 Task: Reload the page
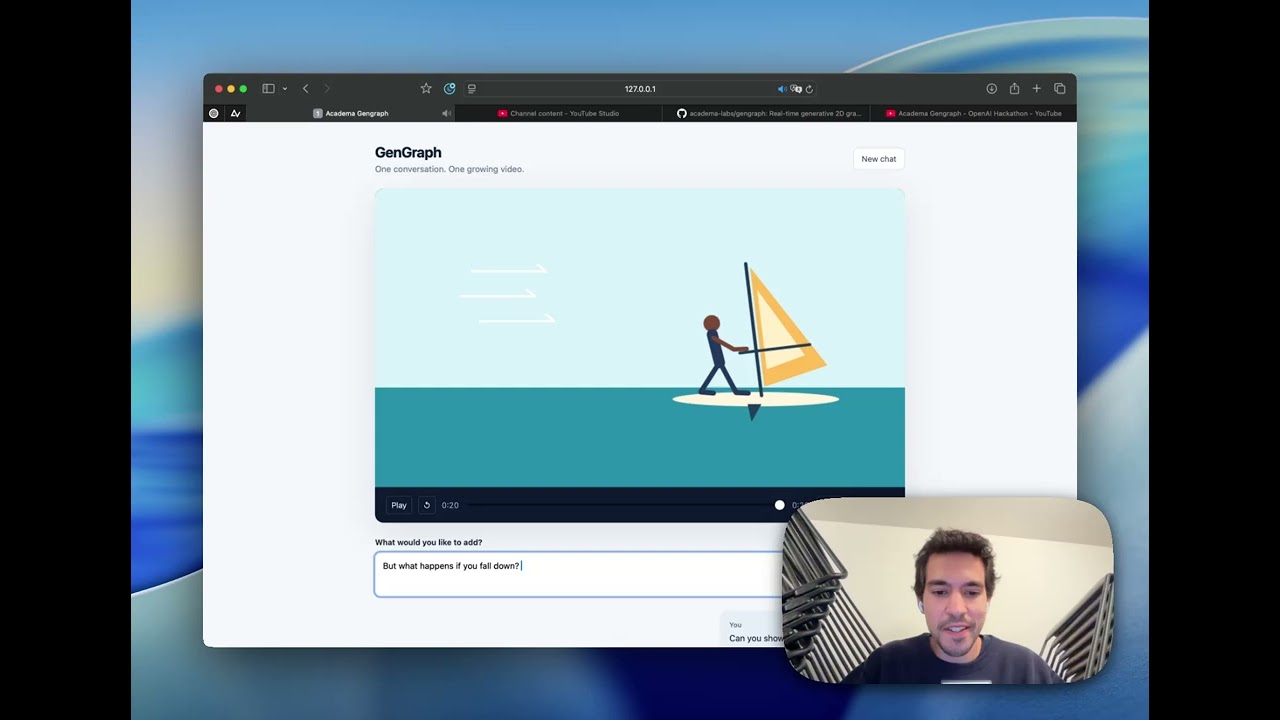pyautogui.click(x=809, y=89)
